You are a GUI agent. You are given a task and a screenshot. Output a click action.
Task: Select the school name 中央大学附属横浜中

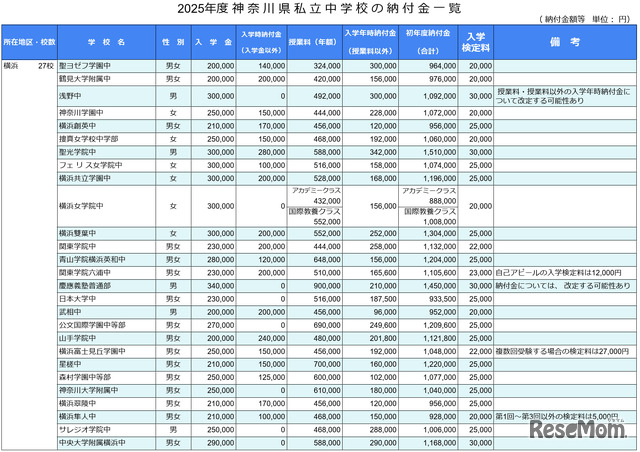point(92,443)
